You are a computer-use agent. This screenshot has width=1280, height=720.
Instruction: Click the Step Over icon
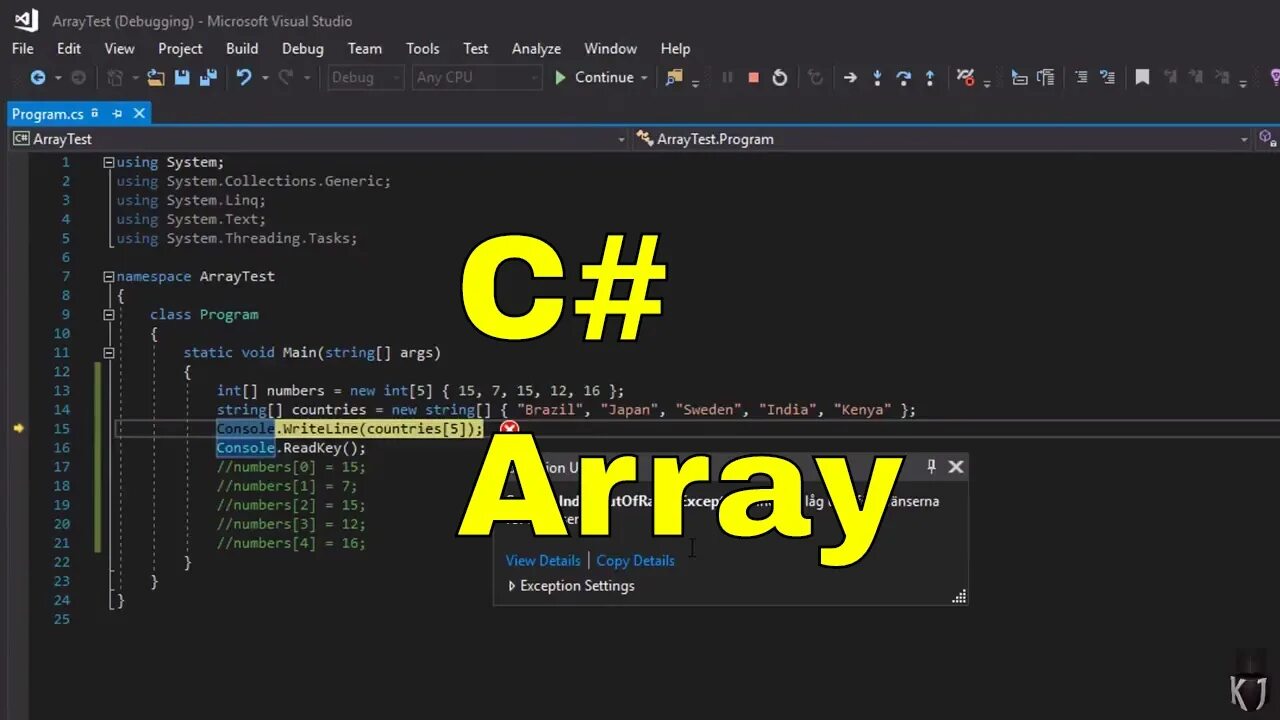[x=903, y=77]
